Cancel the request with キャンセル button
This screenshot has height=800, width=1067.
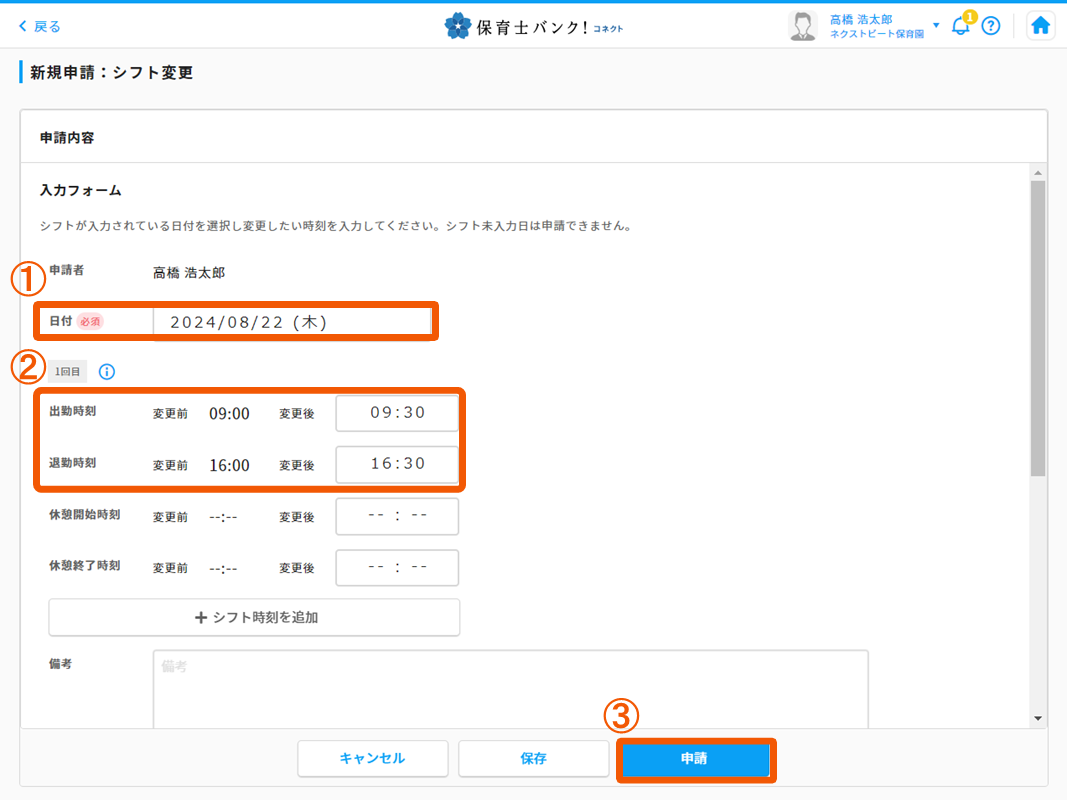[x=372, y=758]
